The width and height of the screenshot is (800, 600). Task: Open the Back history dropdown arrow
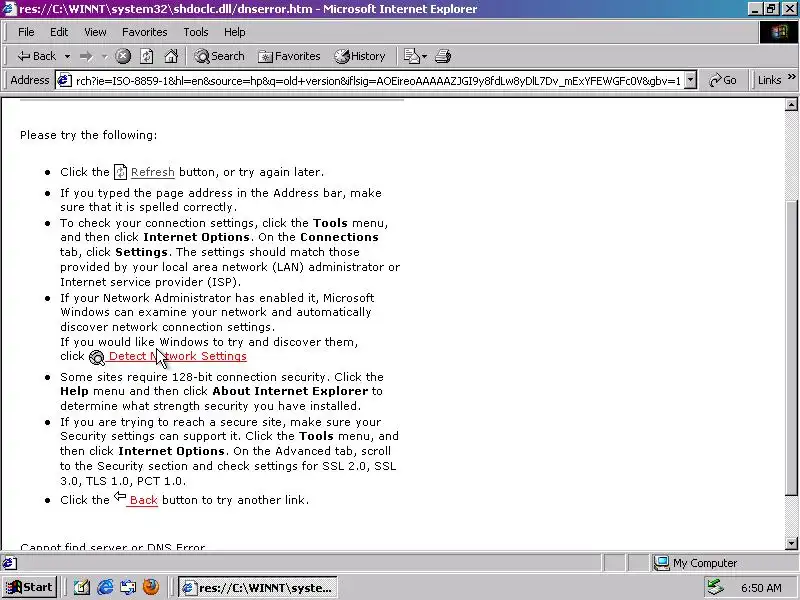[67, 56]
